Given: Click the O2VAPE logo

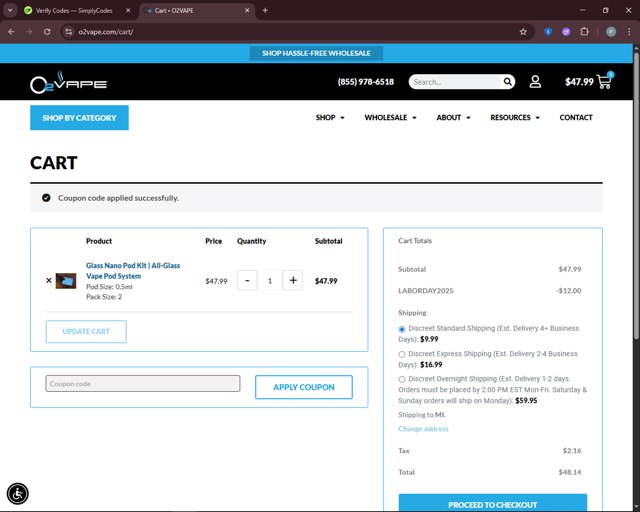Looking at the screenshot, I should [x=68, y=82].
